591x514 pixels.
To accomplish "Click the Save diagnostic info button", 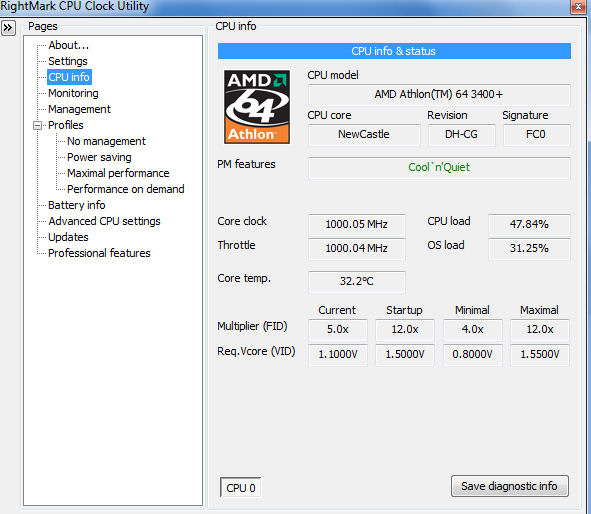I will (510, 486).
